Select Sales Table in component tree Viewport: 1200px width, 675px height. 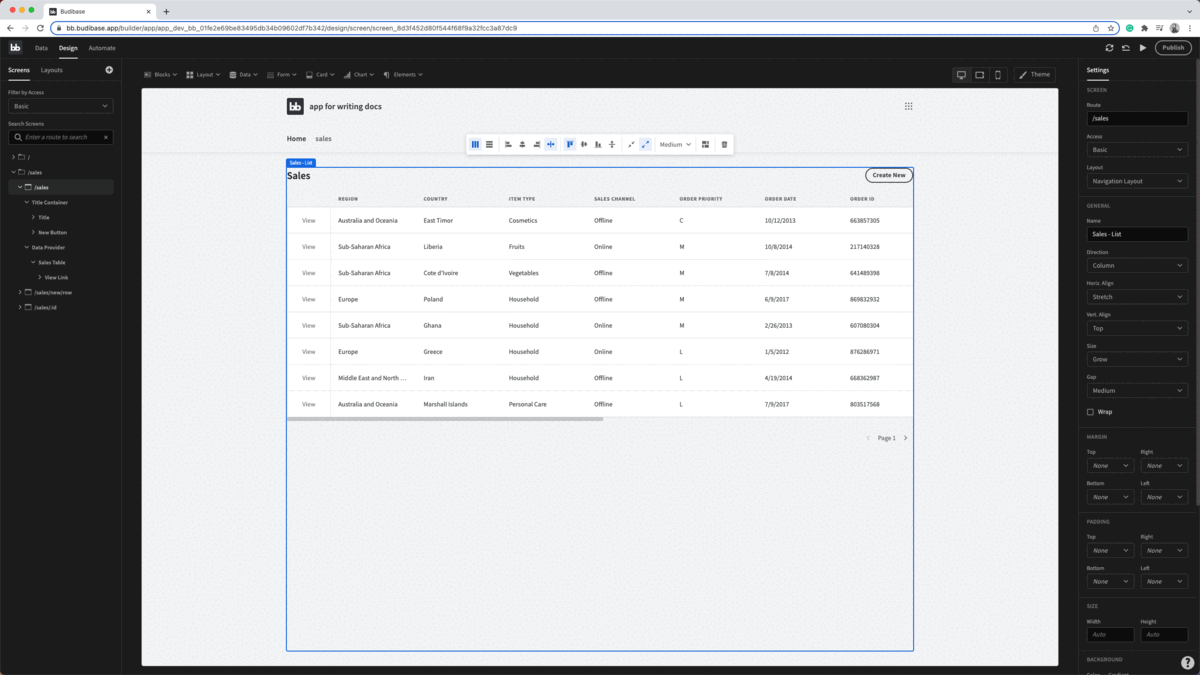52,262
